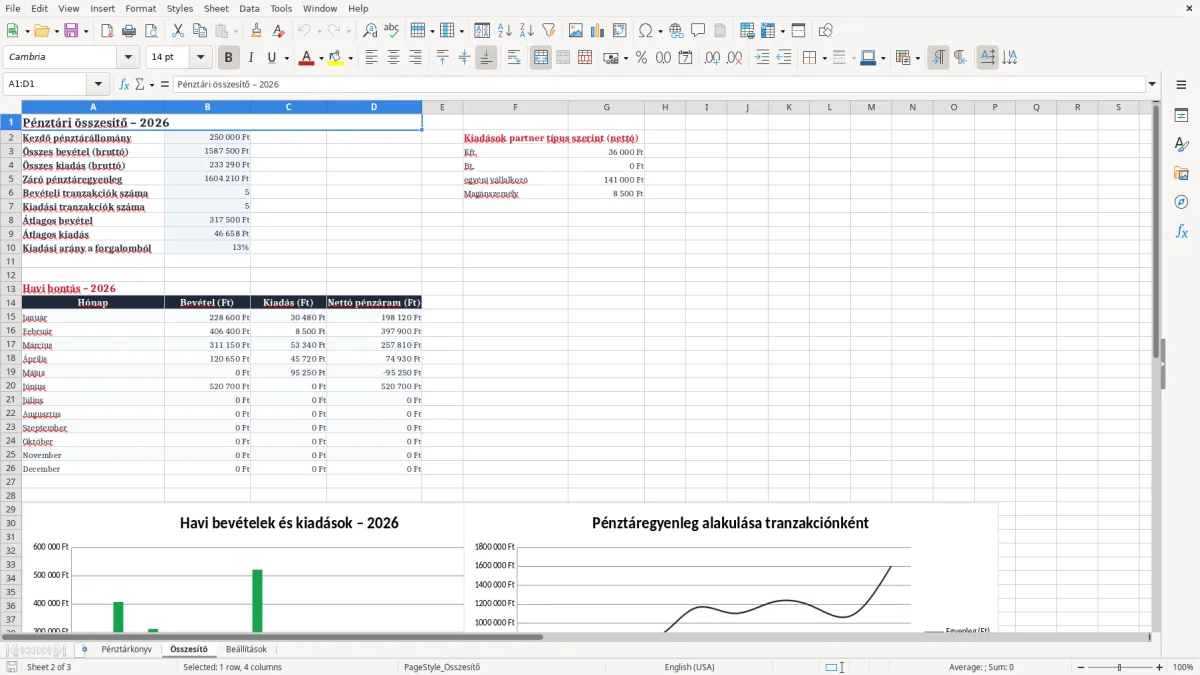The image size is (1200, 675).
Task: Open font color dropdown arrow
Action: (320, 58)
